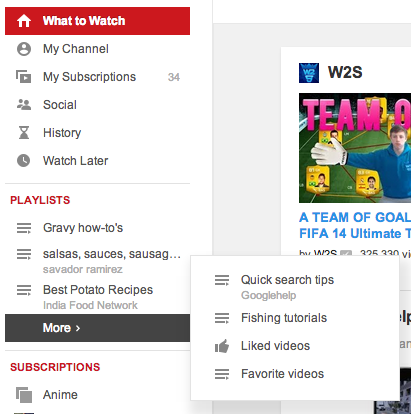Image resolution: width=411 pixels, height=414 pixels.
Task: Expand the More playlists flyout
Action: tap(97, 328)
